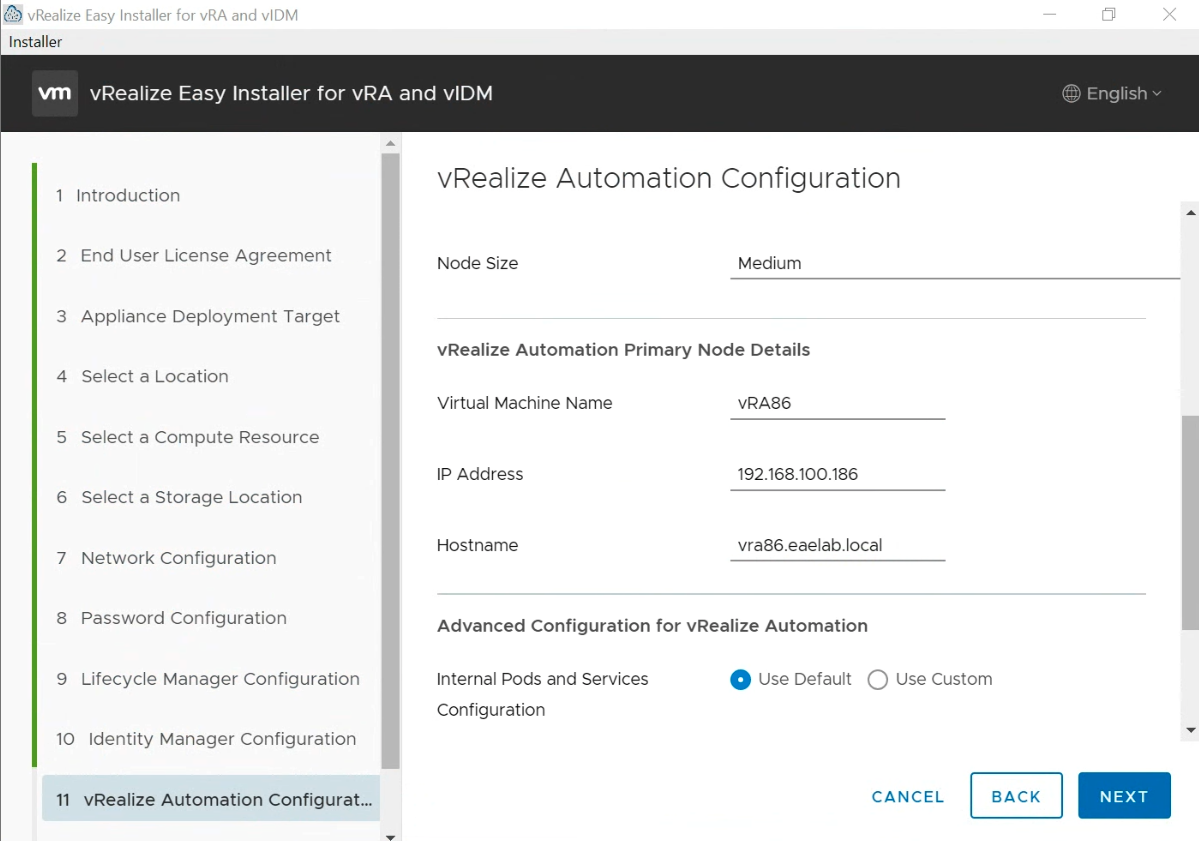Click the NEXT button
1199x841 pixels.
[1124, 795]
